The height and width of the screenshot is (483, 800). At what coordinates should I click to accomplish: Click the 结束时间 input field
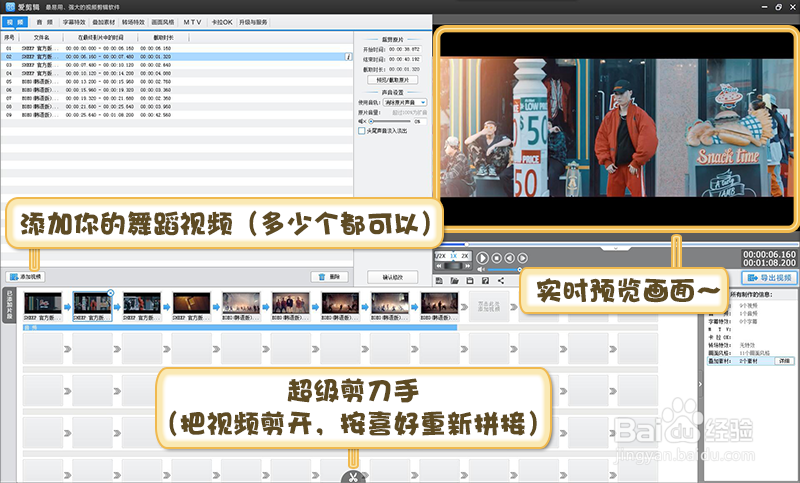pos(404,59)
